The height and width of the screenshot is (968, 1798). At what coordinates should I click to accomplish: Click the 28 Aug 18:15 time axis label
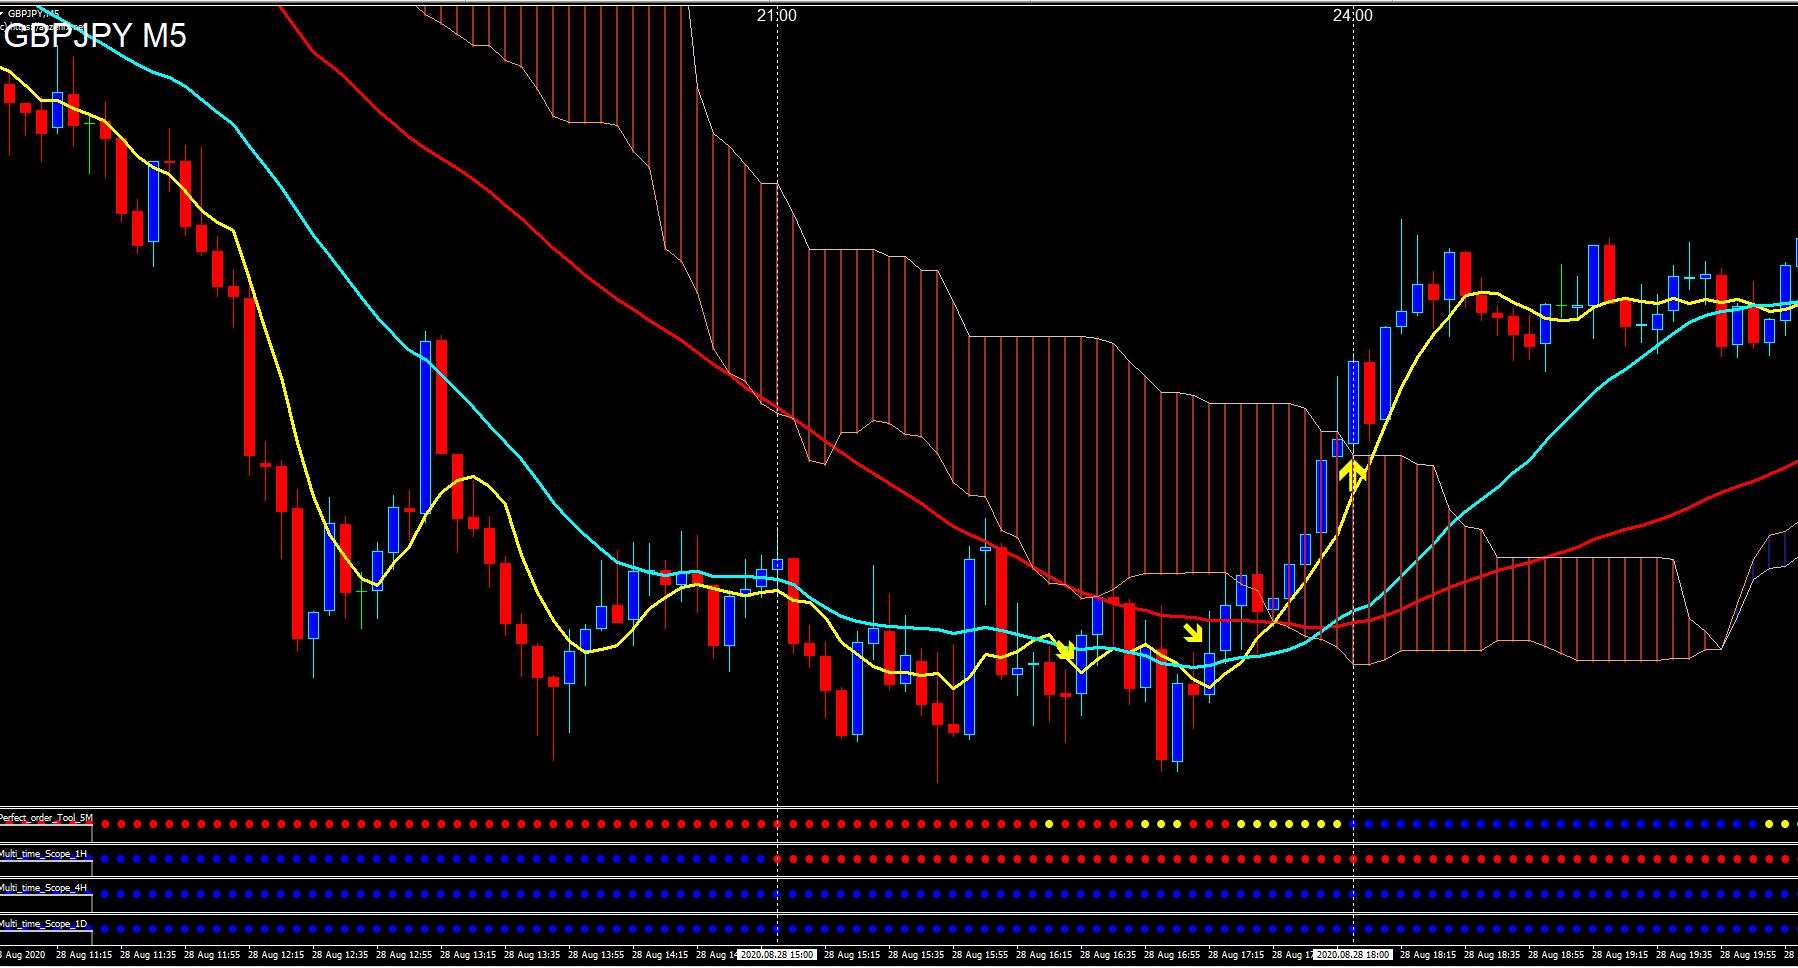point(1428,955)
